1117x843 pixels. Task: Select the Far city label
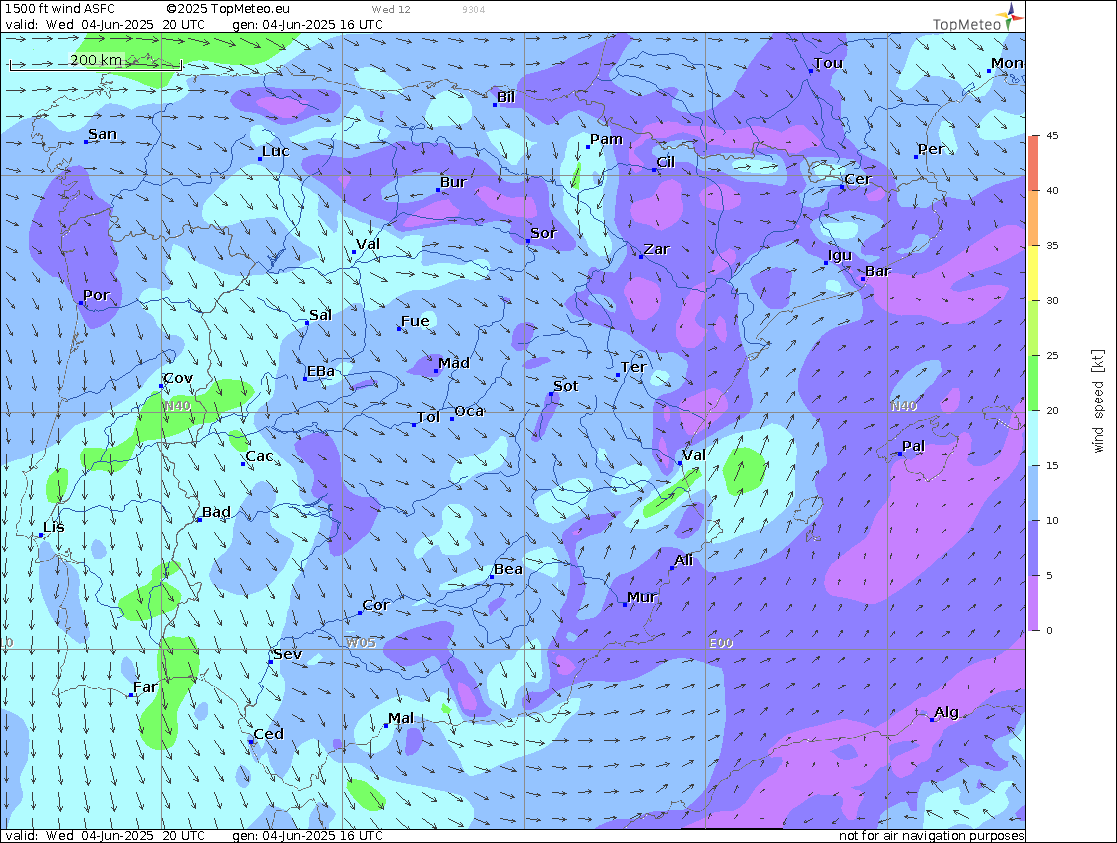click(x=145, y=687)
